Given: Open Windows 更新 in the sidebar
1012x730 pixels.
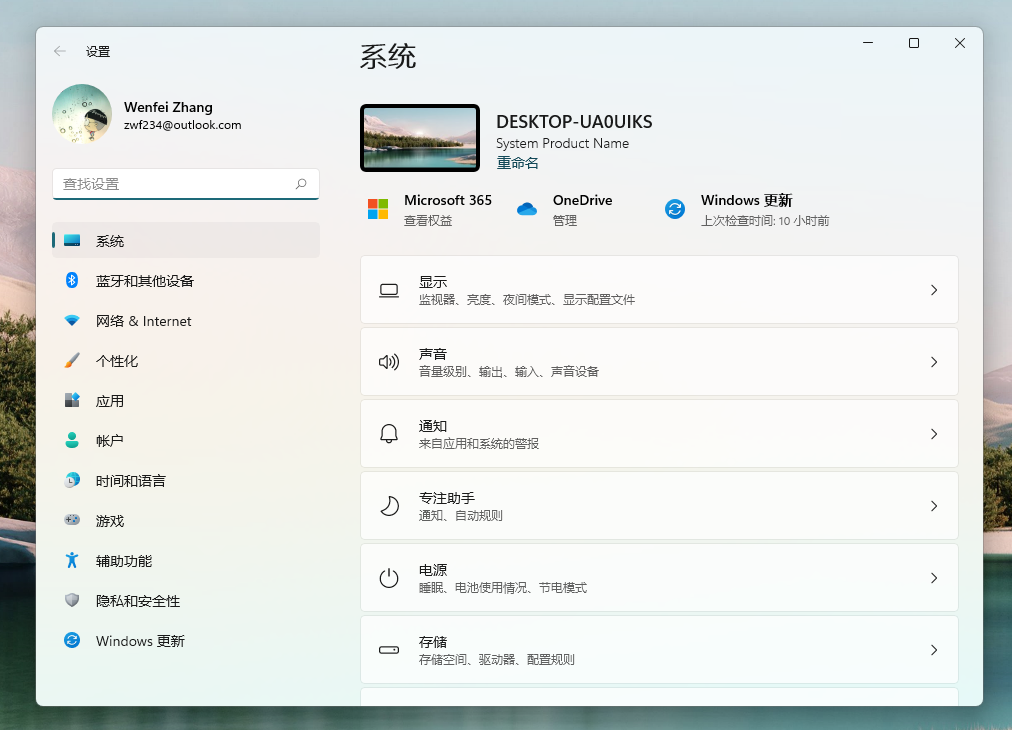Looking at the screenshot, I should 186,641.
